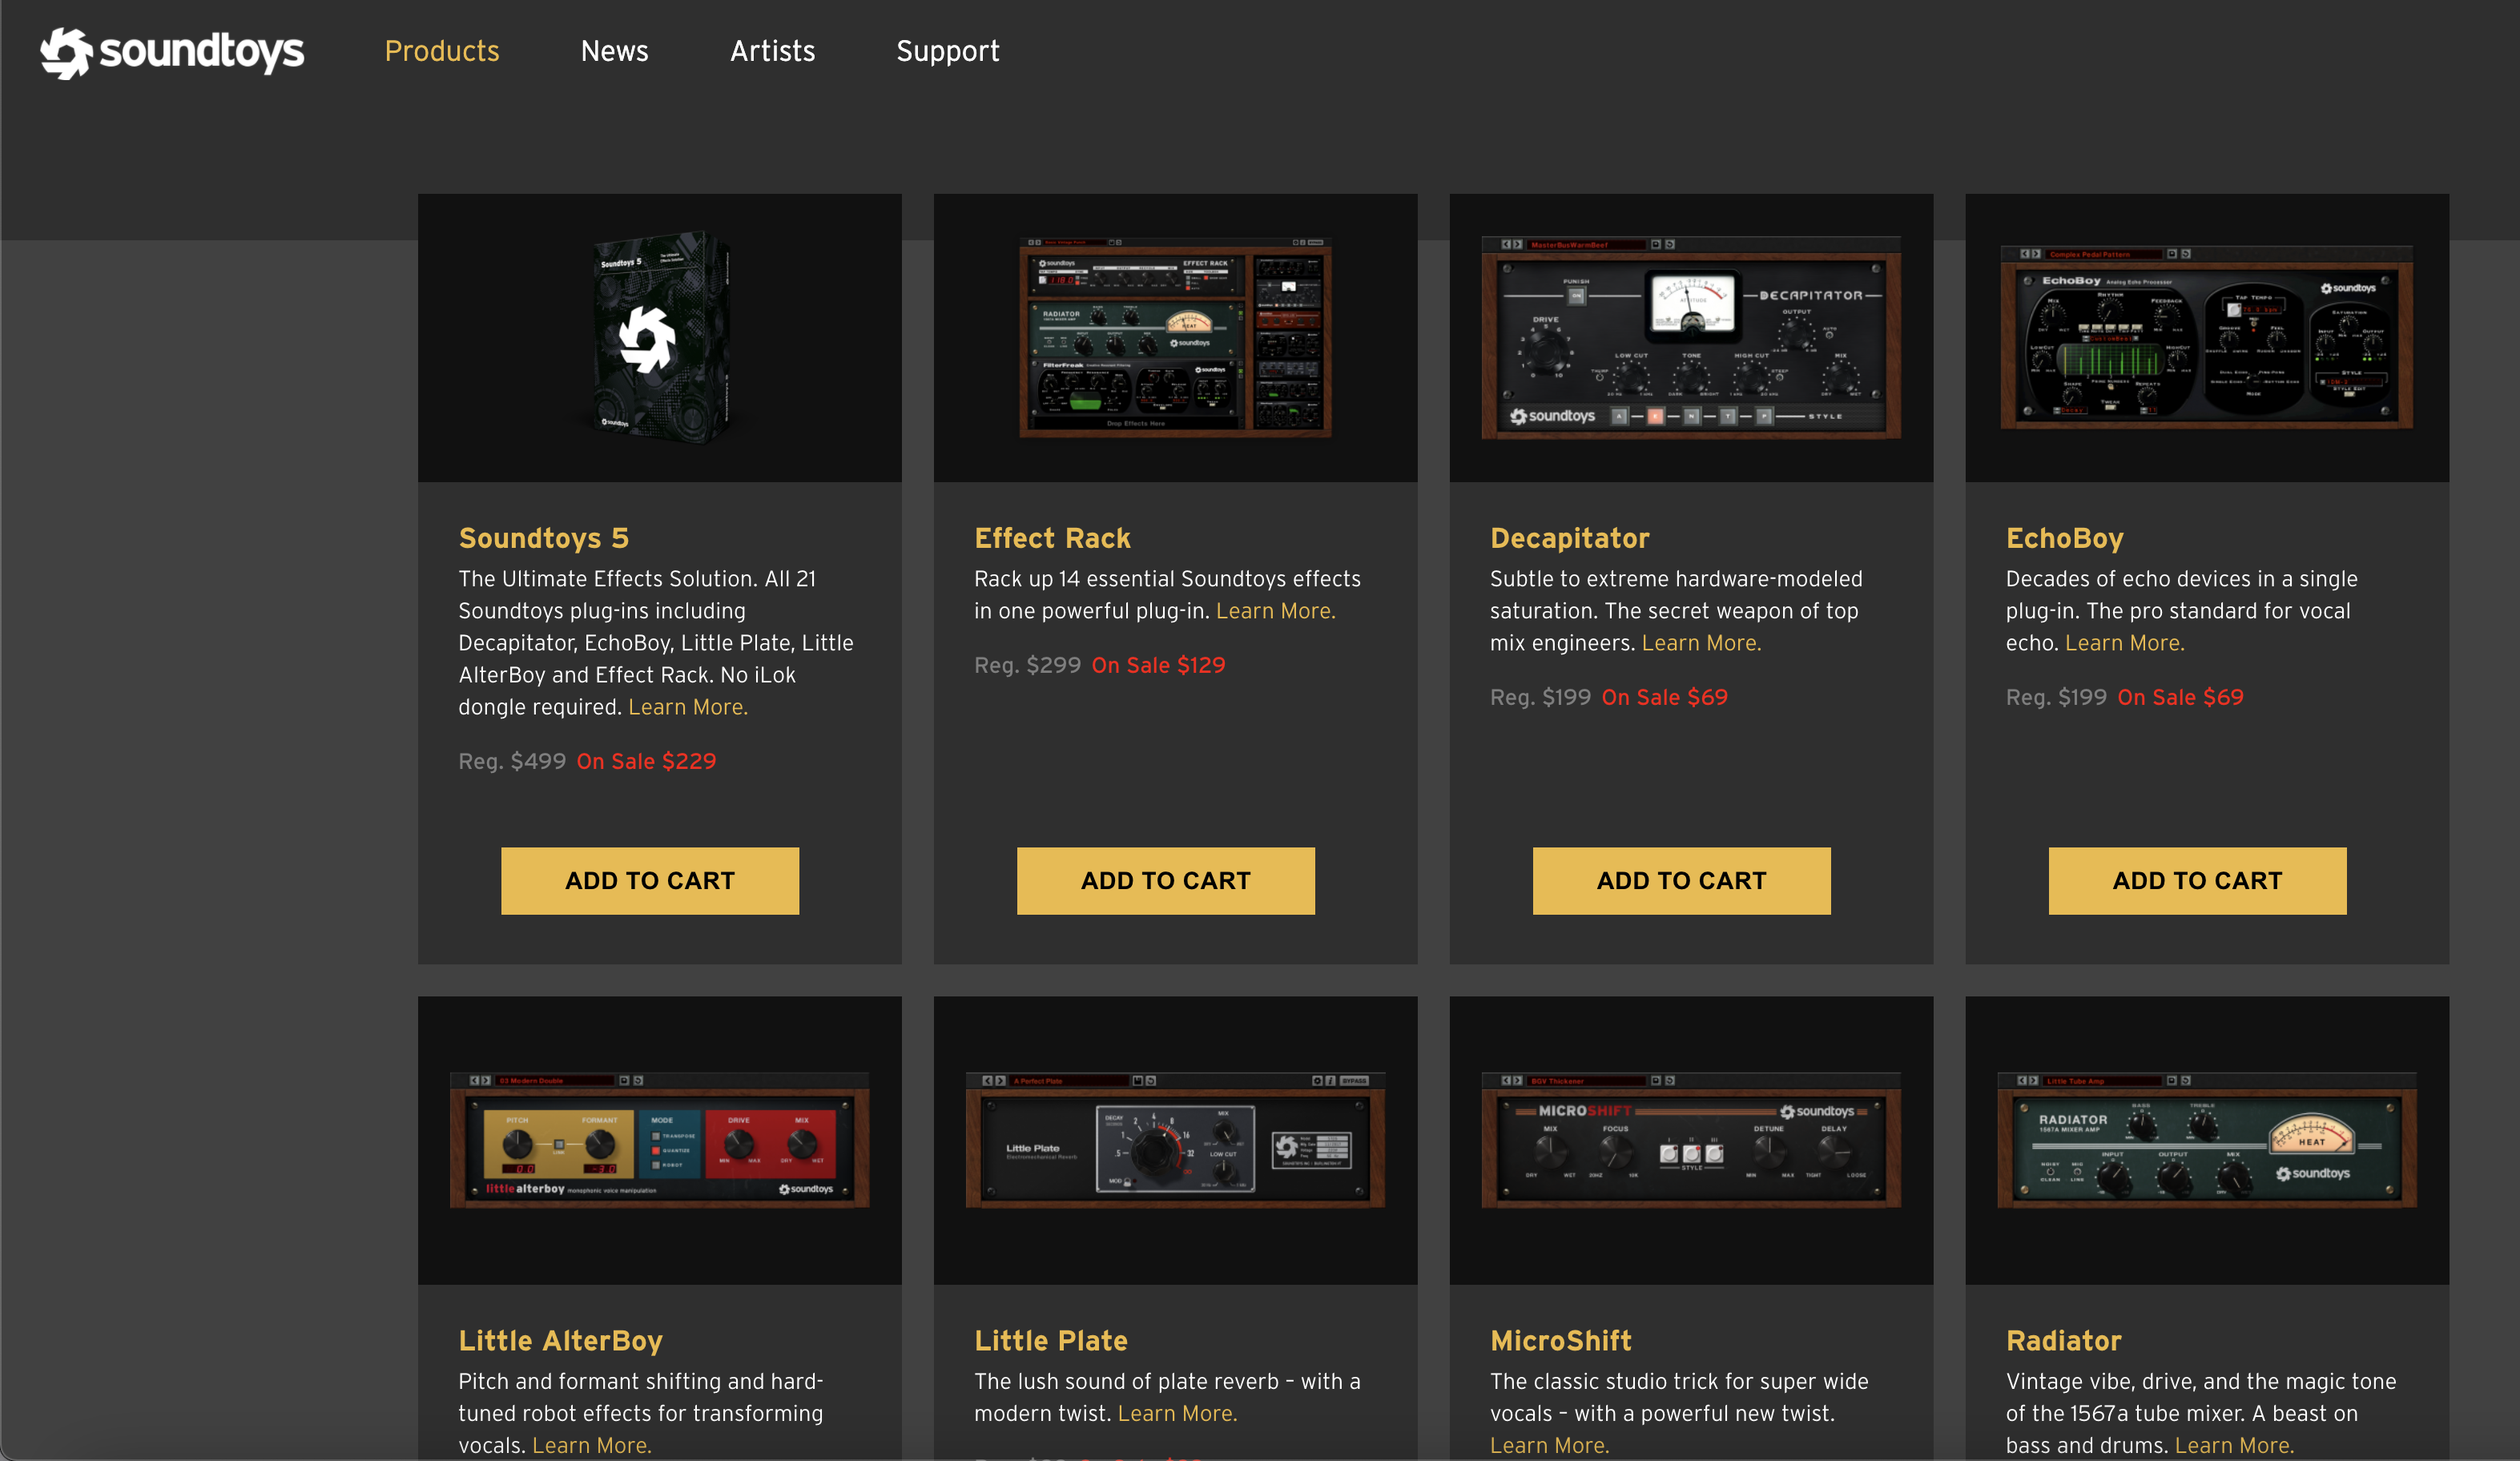This screenshot has height=1461, width=2520.
Task: Click Learn More under EchoBoy
Action: coord(2124,643)
